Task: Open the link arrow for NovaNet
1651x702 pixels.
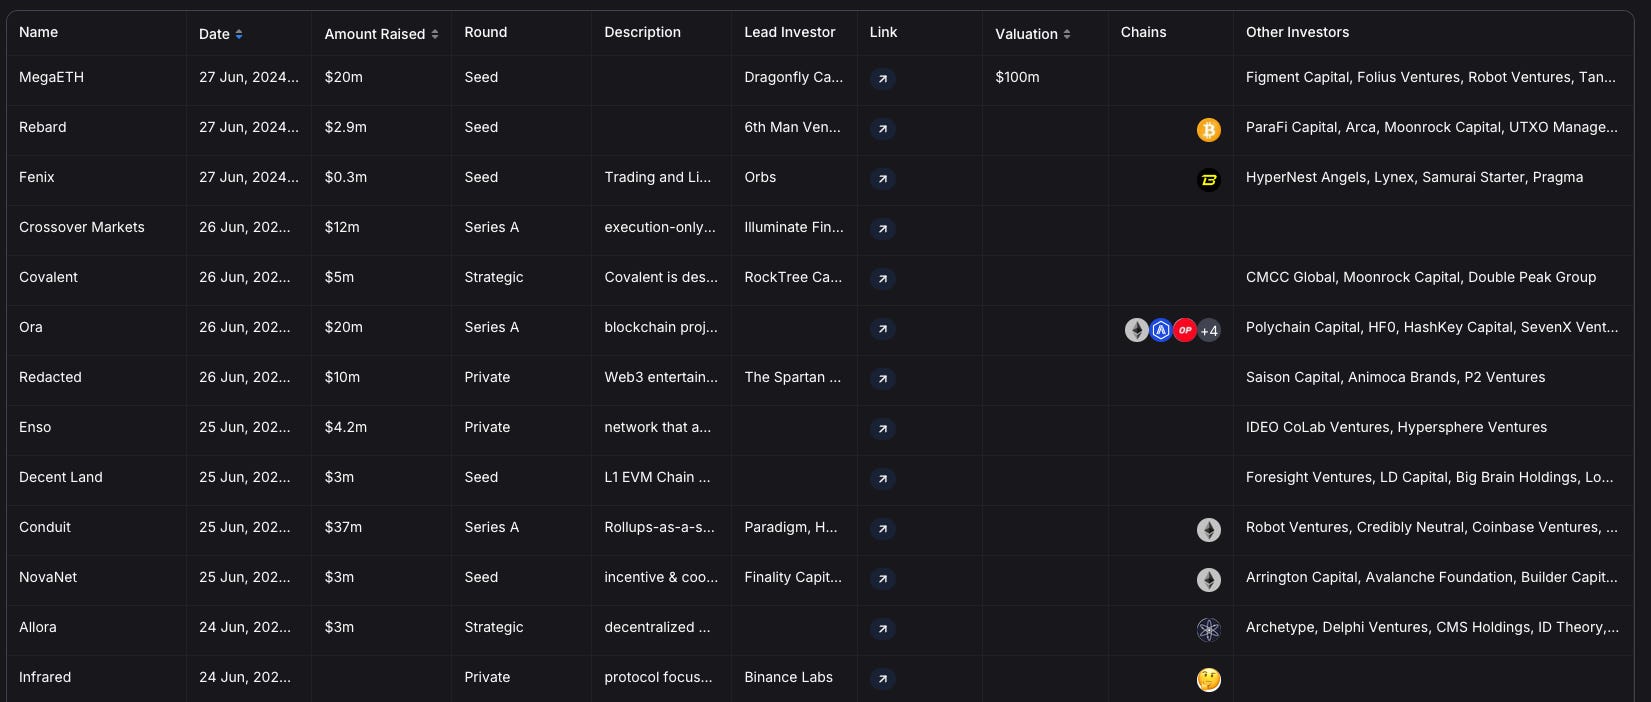Action: [882, 579]
